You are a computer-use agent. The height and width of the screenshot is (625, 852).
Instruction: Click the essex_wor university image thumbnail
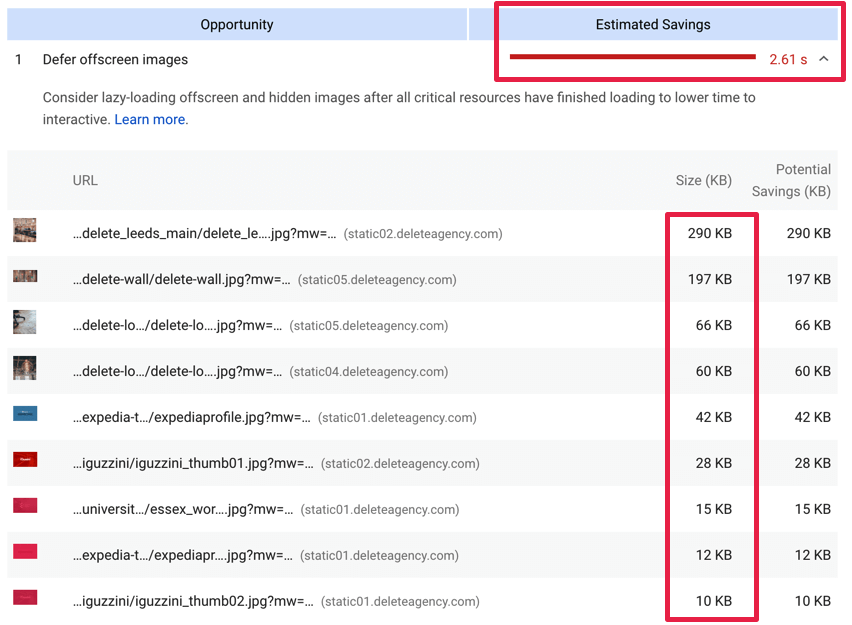pyautogui.click(x=24, y=505)
